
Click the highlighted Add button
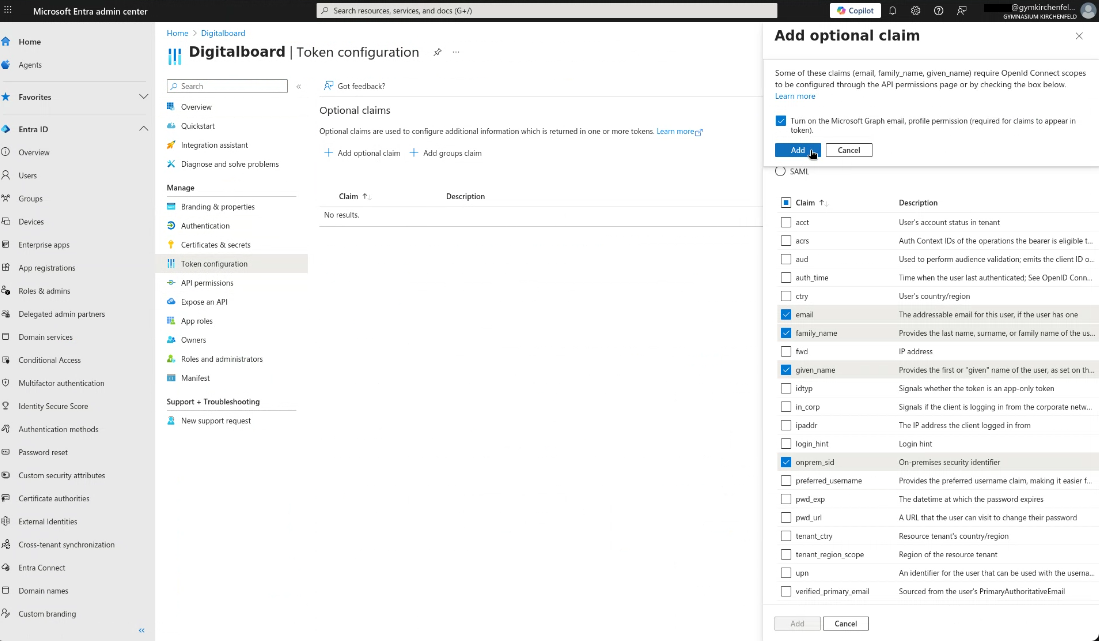click(x=797, y=149)
